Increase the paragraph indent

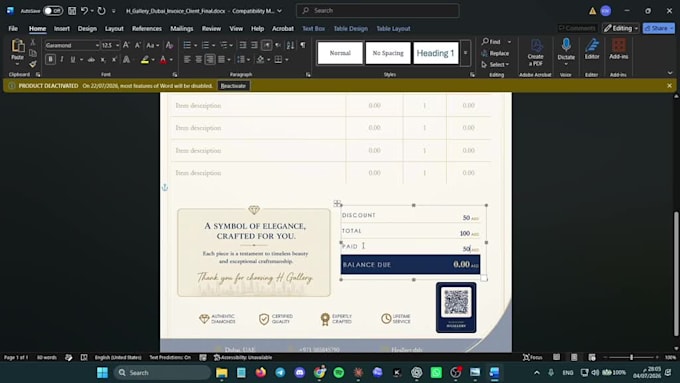click(x=254, y=45)
